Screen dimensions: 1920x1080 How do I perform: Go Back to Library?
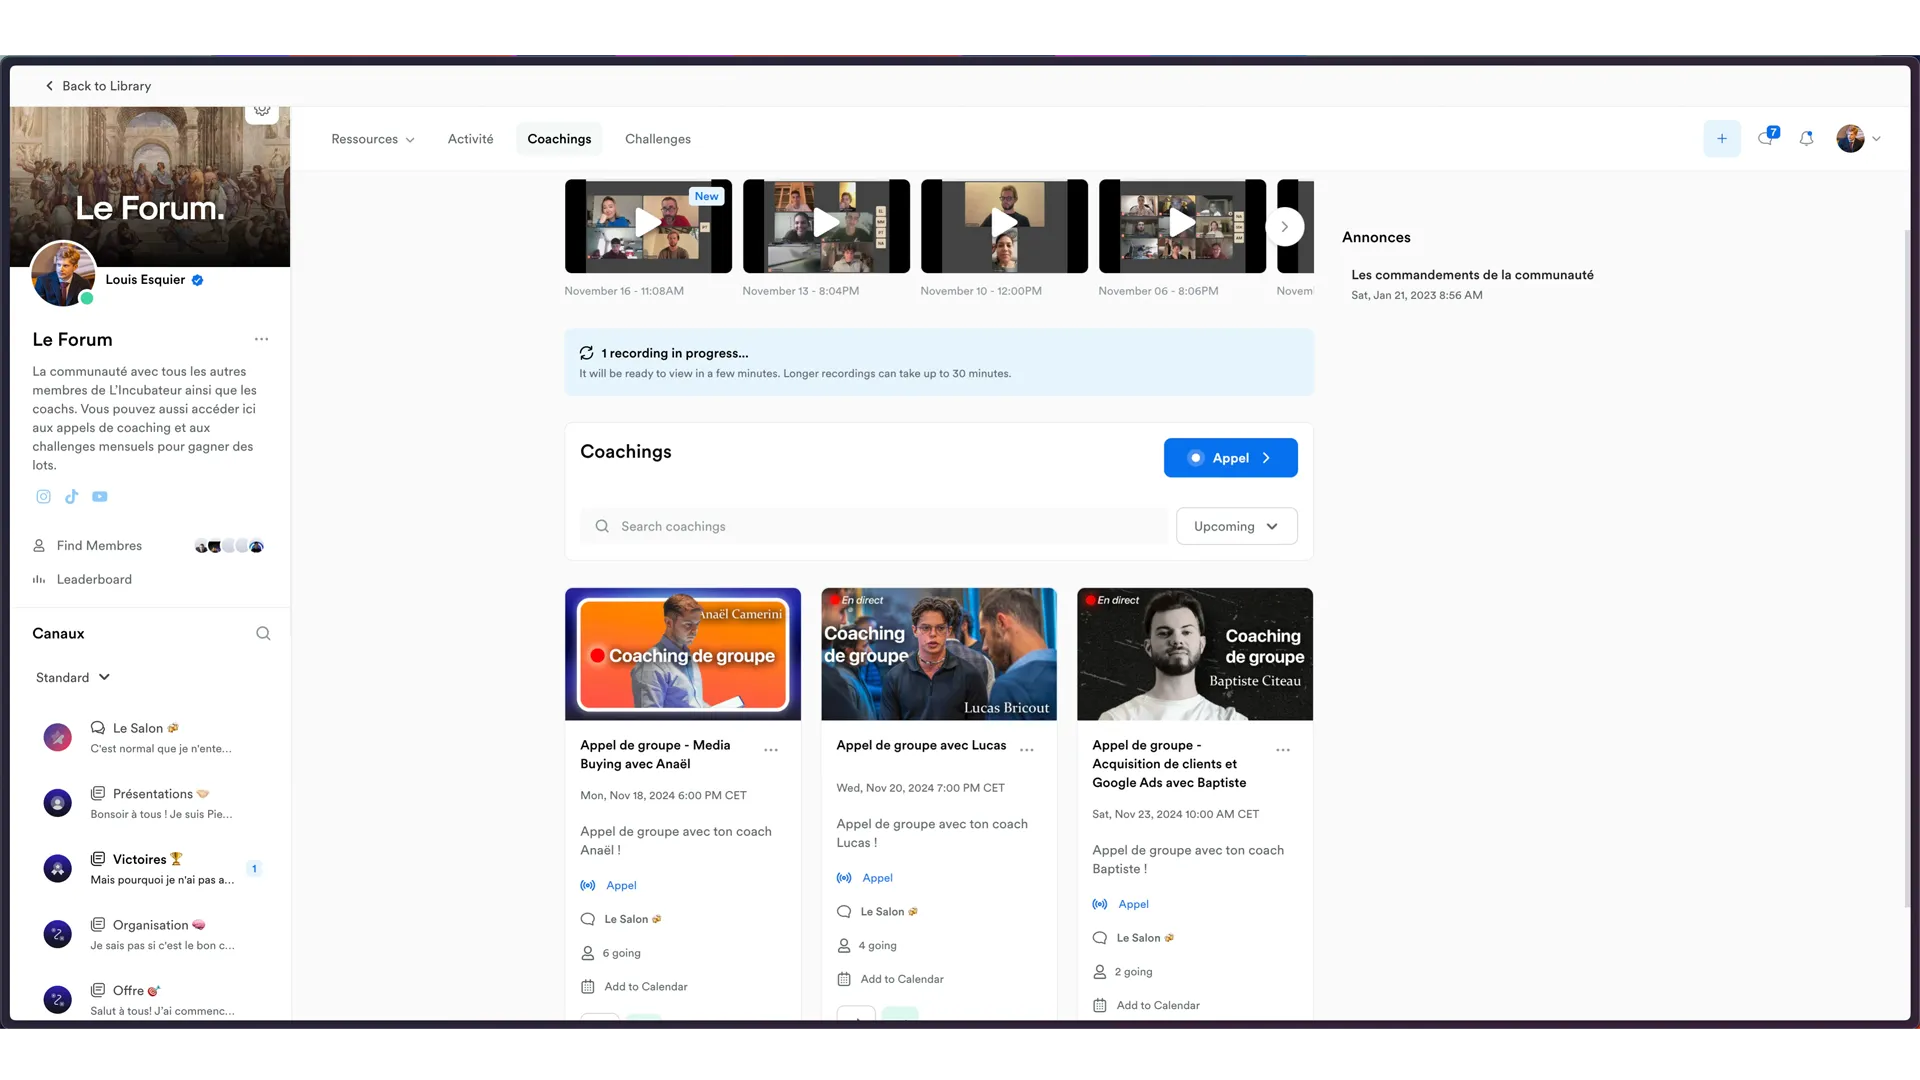[x=98, y=86]
